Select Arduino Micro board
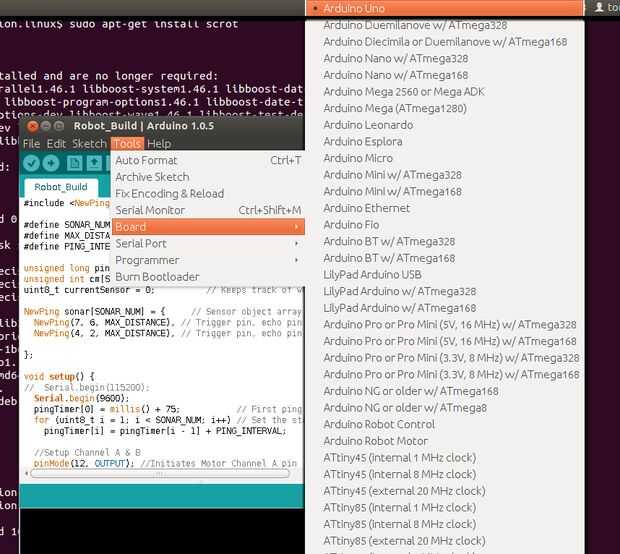The height and width of the screenshot is (554, 620). (444, 158)
